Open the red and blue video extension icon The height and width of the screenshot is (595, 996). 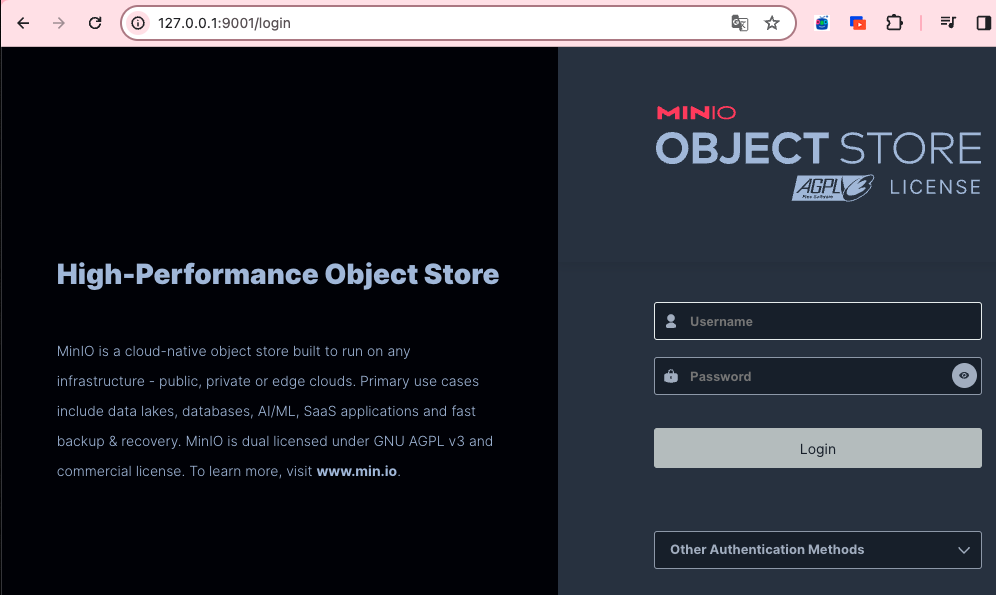point(858,23)
